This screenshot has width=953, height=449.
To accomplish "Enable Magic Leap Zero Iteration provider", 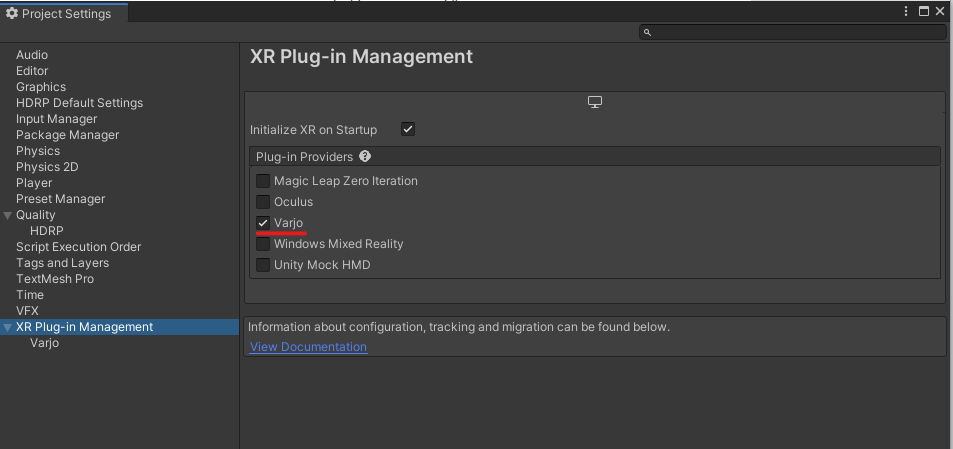I will [x=263, y=181].
